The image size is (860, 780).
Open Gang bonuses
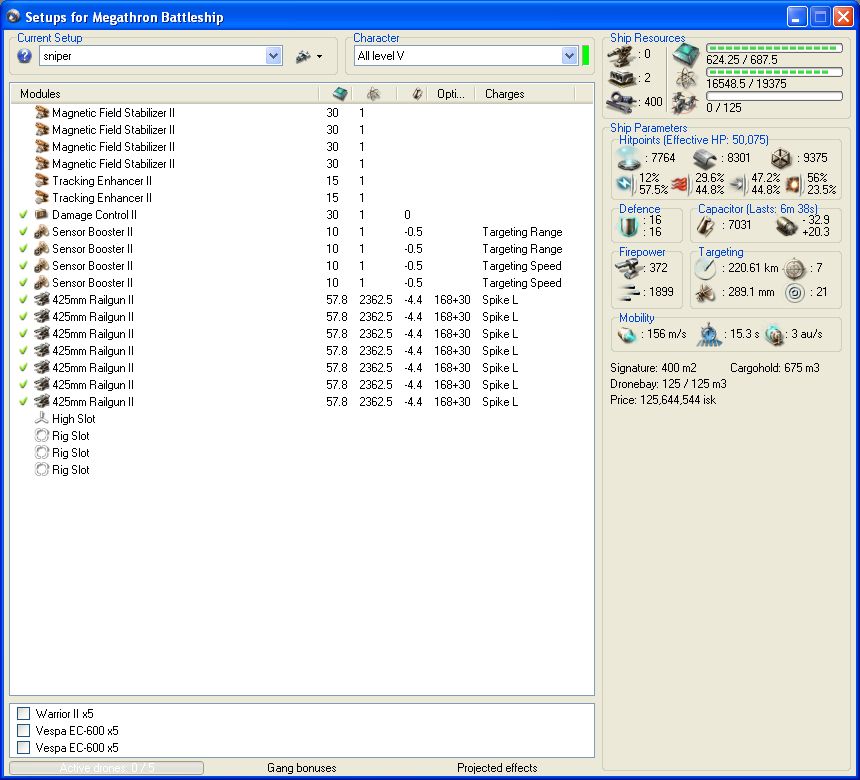(x=302, y=768)
